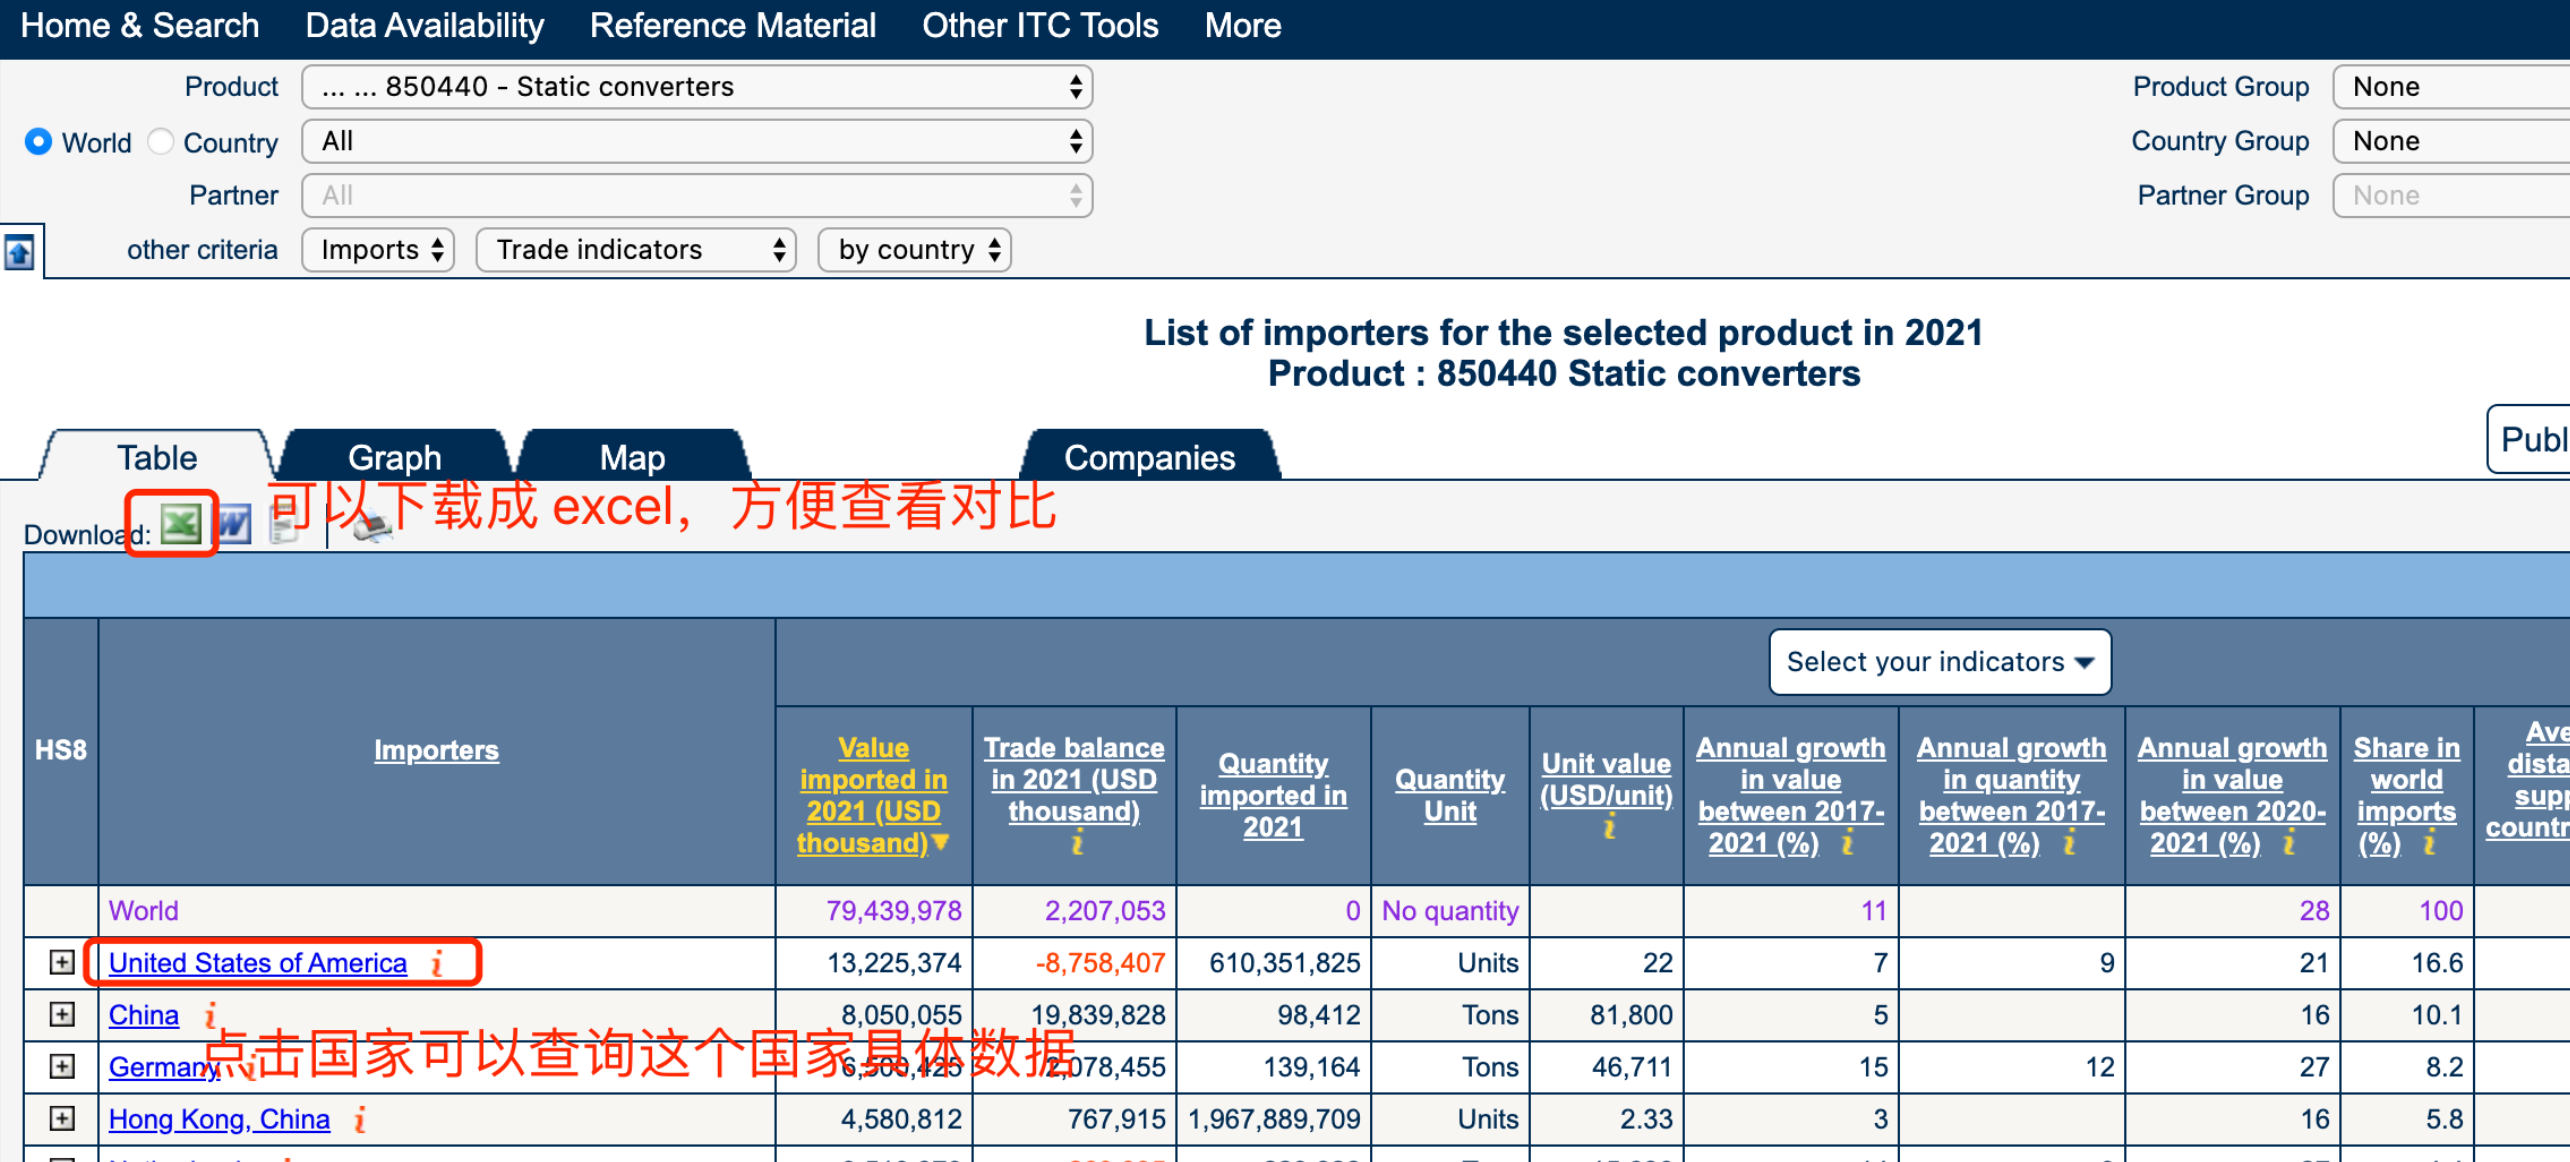Sort by Importers column header
Image resolution: width=2570 pixels, height=1162 pixels.
[x=436, y=750]
